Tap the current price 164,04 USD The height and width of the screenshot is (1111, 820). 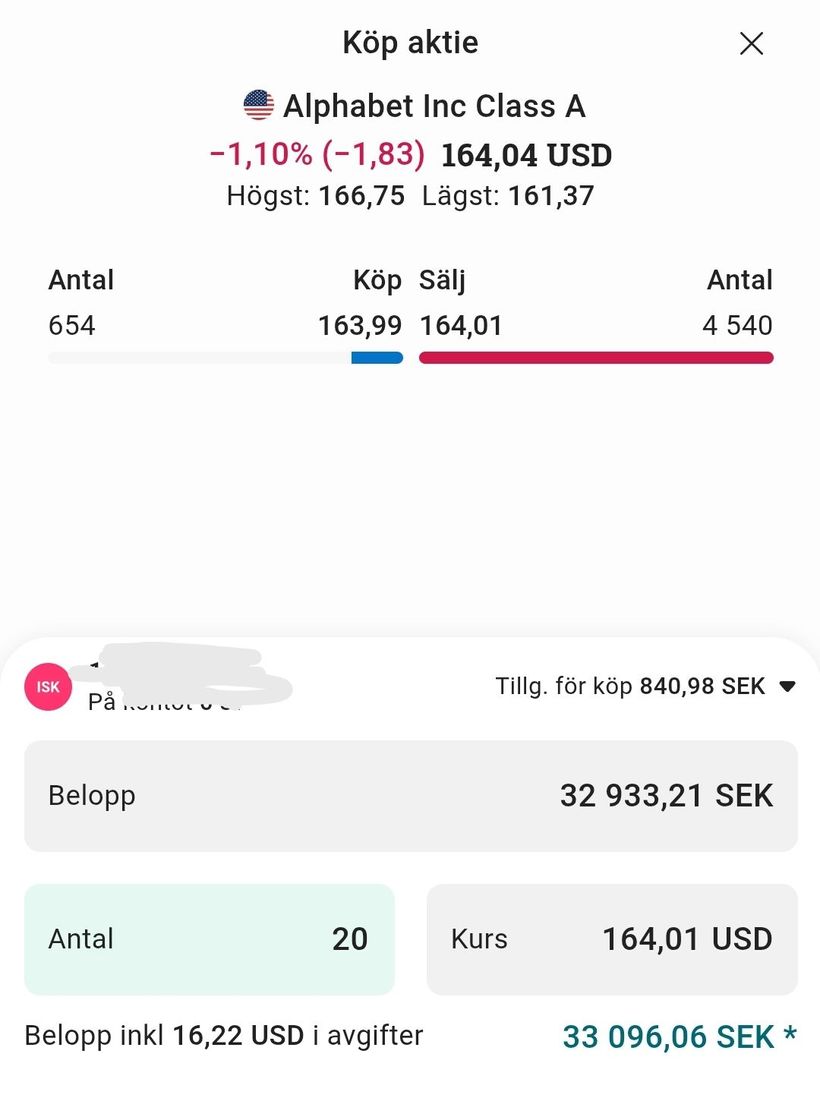[526, 156]
